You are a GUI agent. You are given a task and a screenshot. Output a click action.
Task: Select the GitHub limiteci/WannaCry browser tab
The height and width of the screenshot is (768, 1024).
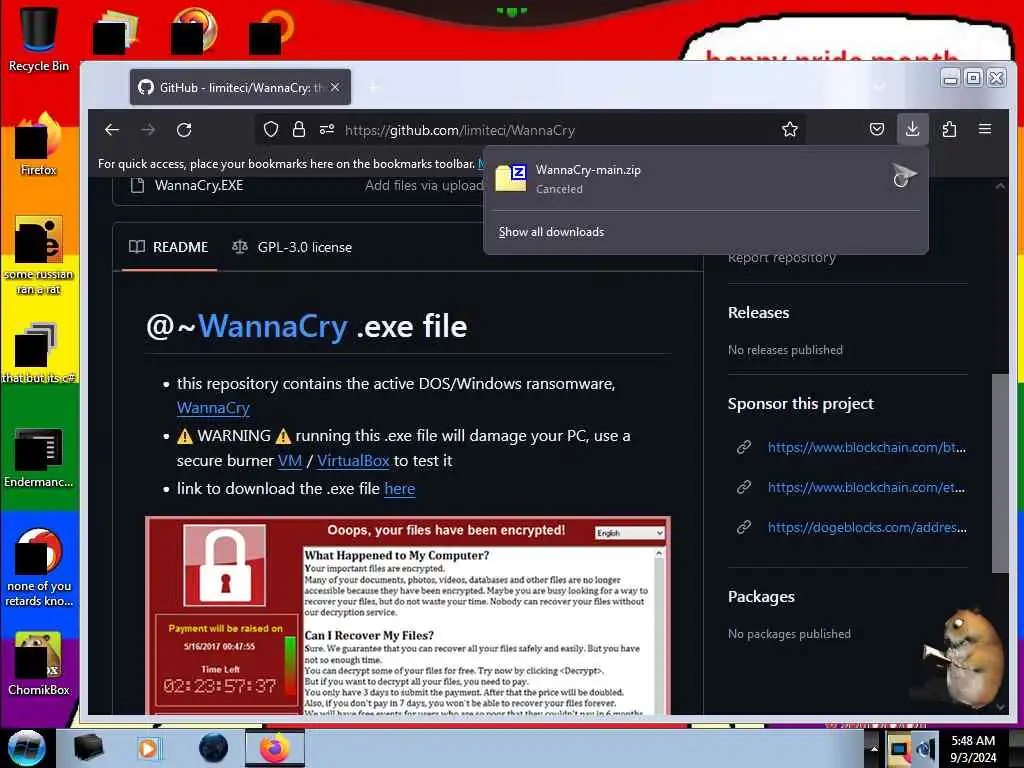click(x=240, y=87)
